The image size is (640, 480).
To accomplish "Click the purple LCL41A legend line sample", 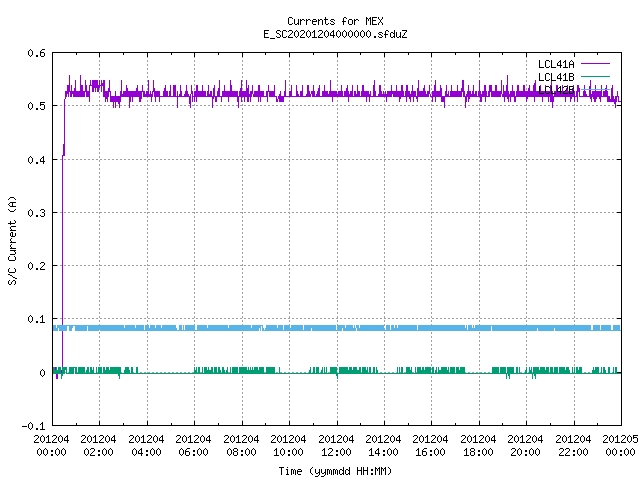I will pyautogui.click(x=595, y=64).
